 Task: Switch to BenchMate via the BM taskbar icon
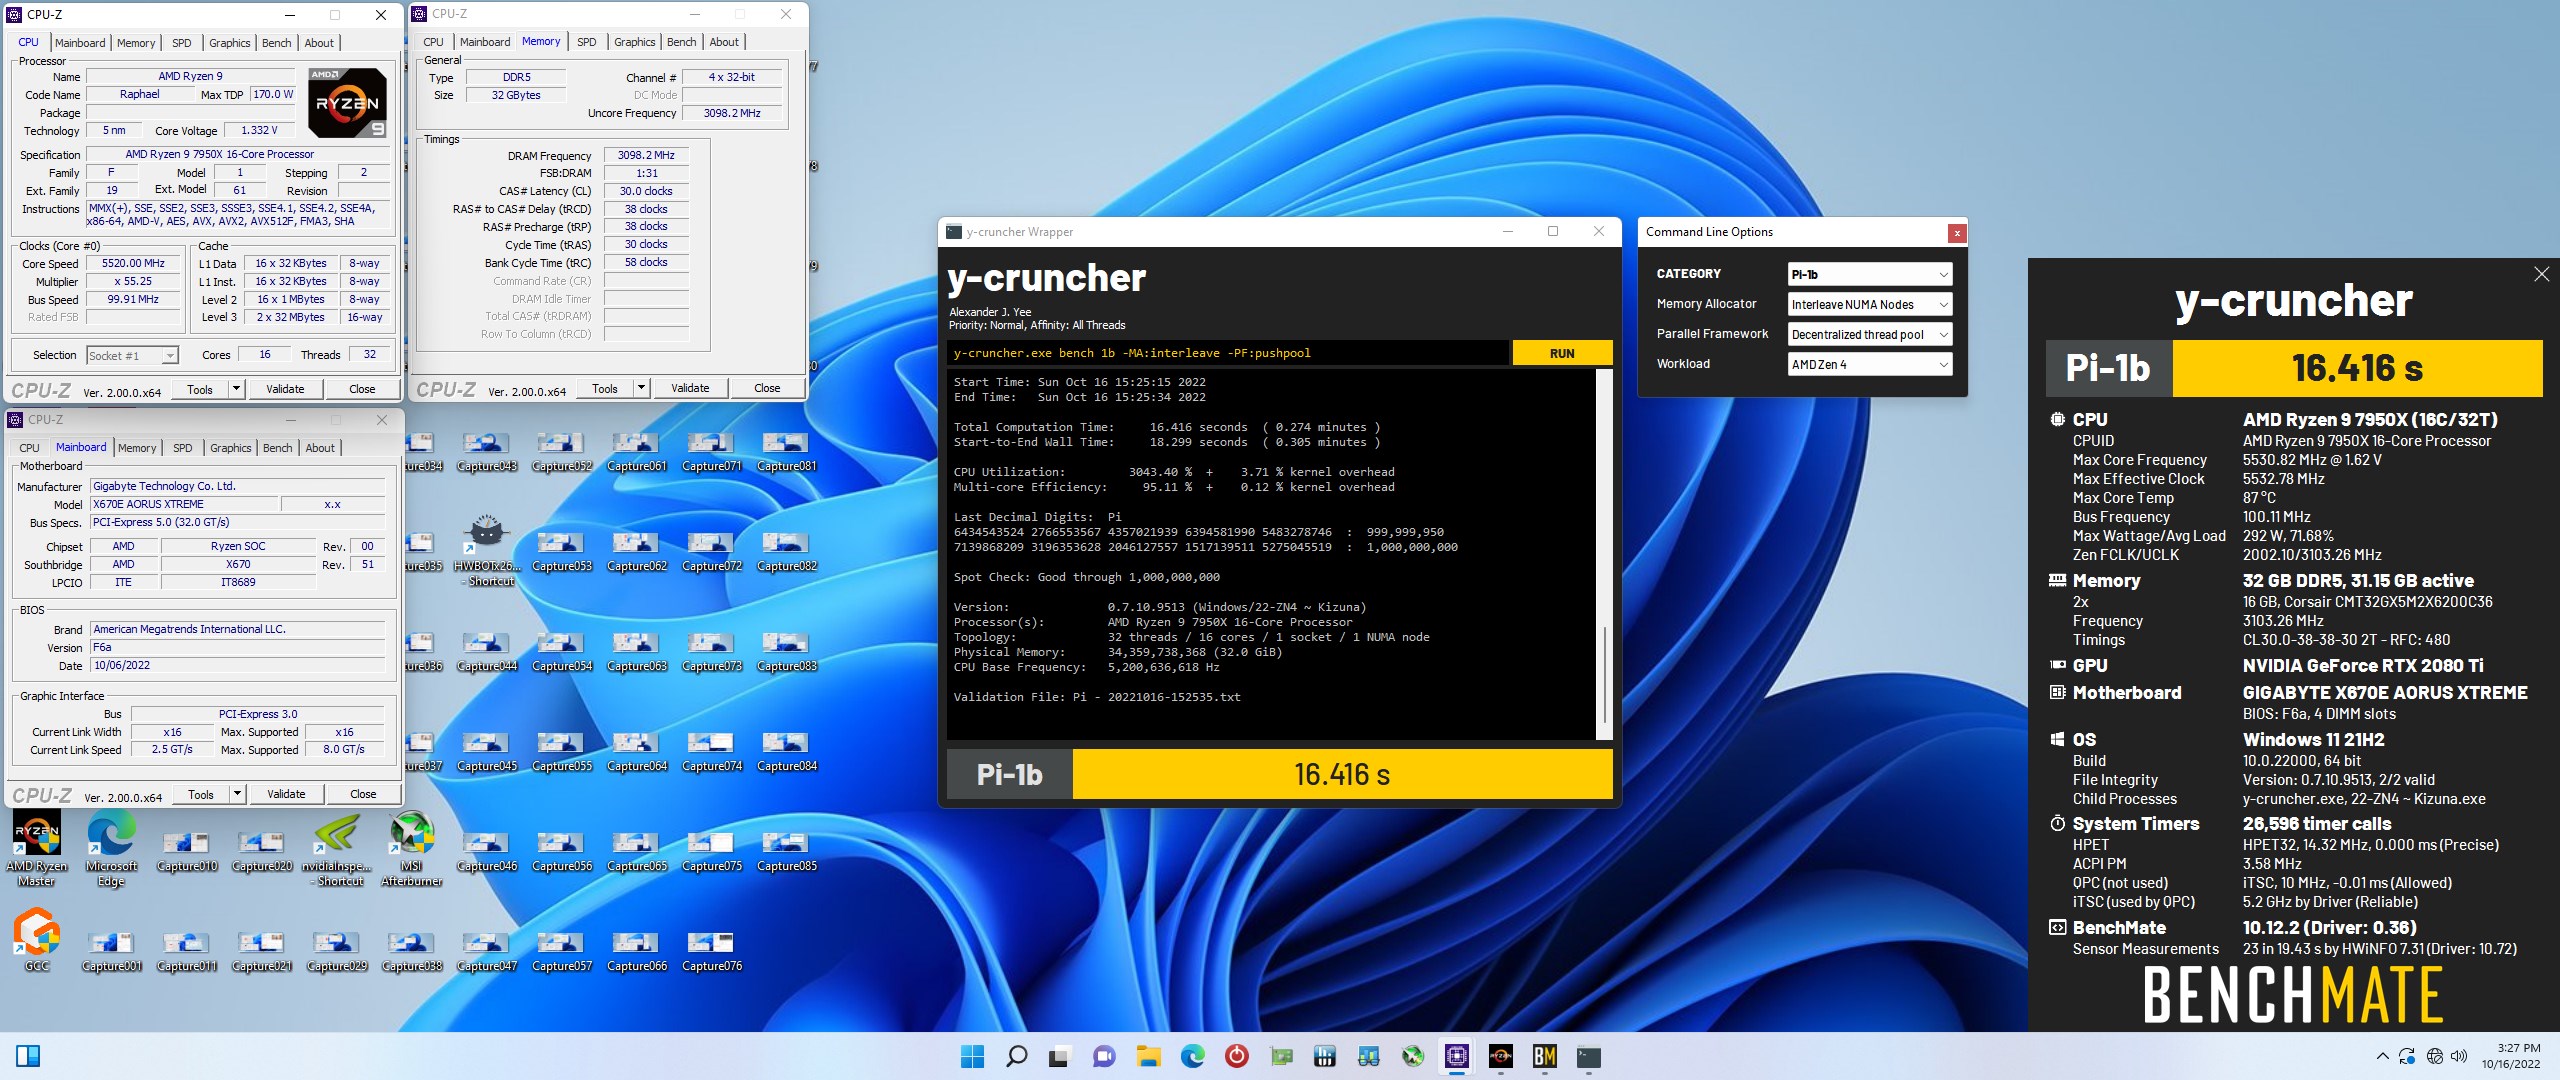pos(1545,1056)
